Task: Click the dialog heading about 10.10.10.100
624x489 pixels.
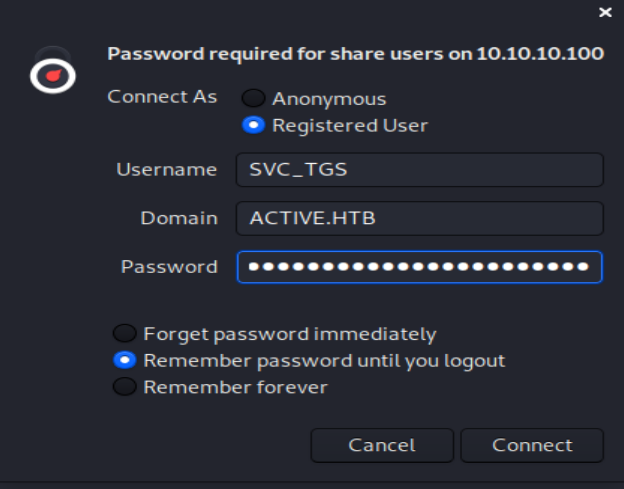Action: pyautogui.click(x=355, y=54)
